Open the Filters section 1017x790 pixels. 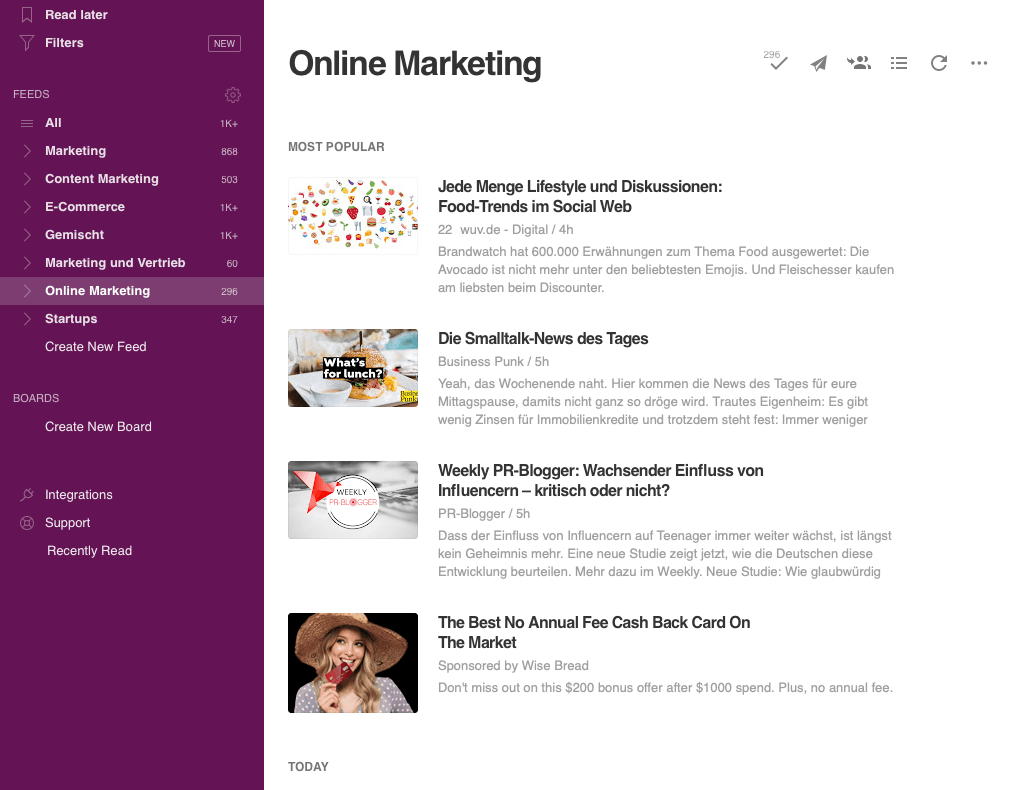click(64, 43)
